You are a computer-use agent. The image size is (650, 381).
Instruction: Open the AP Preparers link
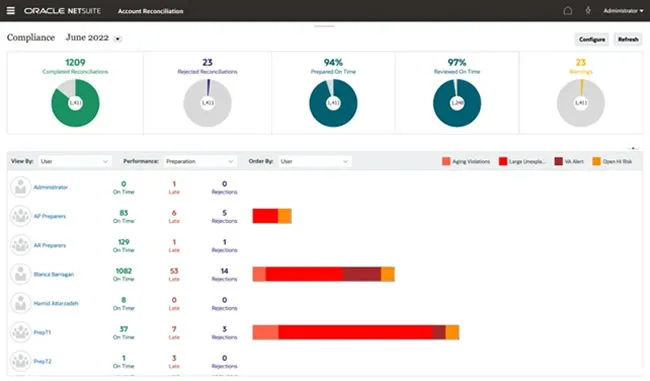(50, 216)
